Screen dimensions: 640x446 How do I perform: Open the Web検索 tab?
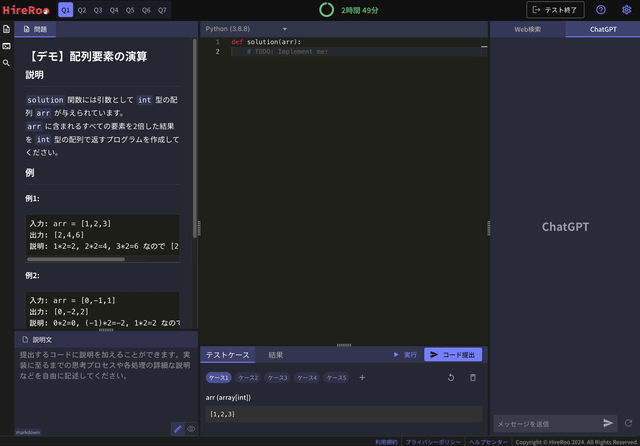click(x=527, y=30)
